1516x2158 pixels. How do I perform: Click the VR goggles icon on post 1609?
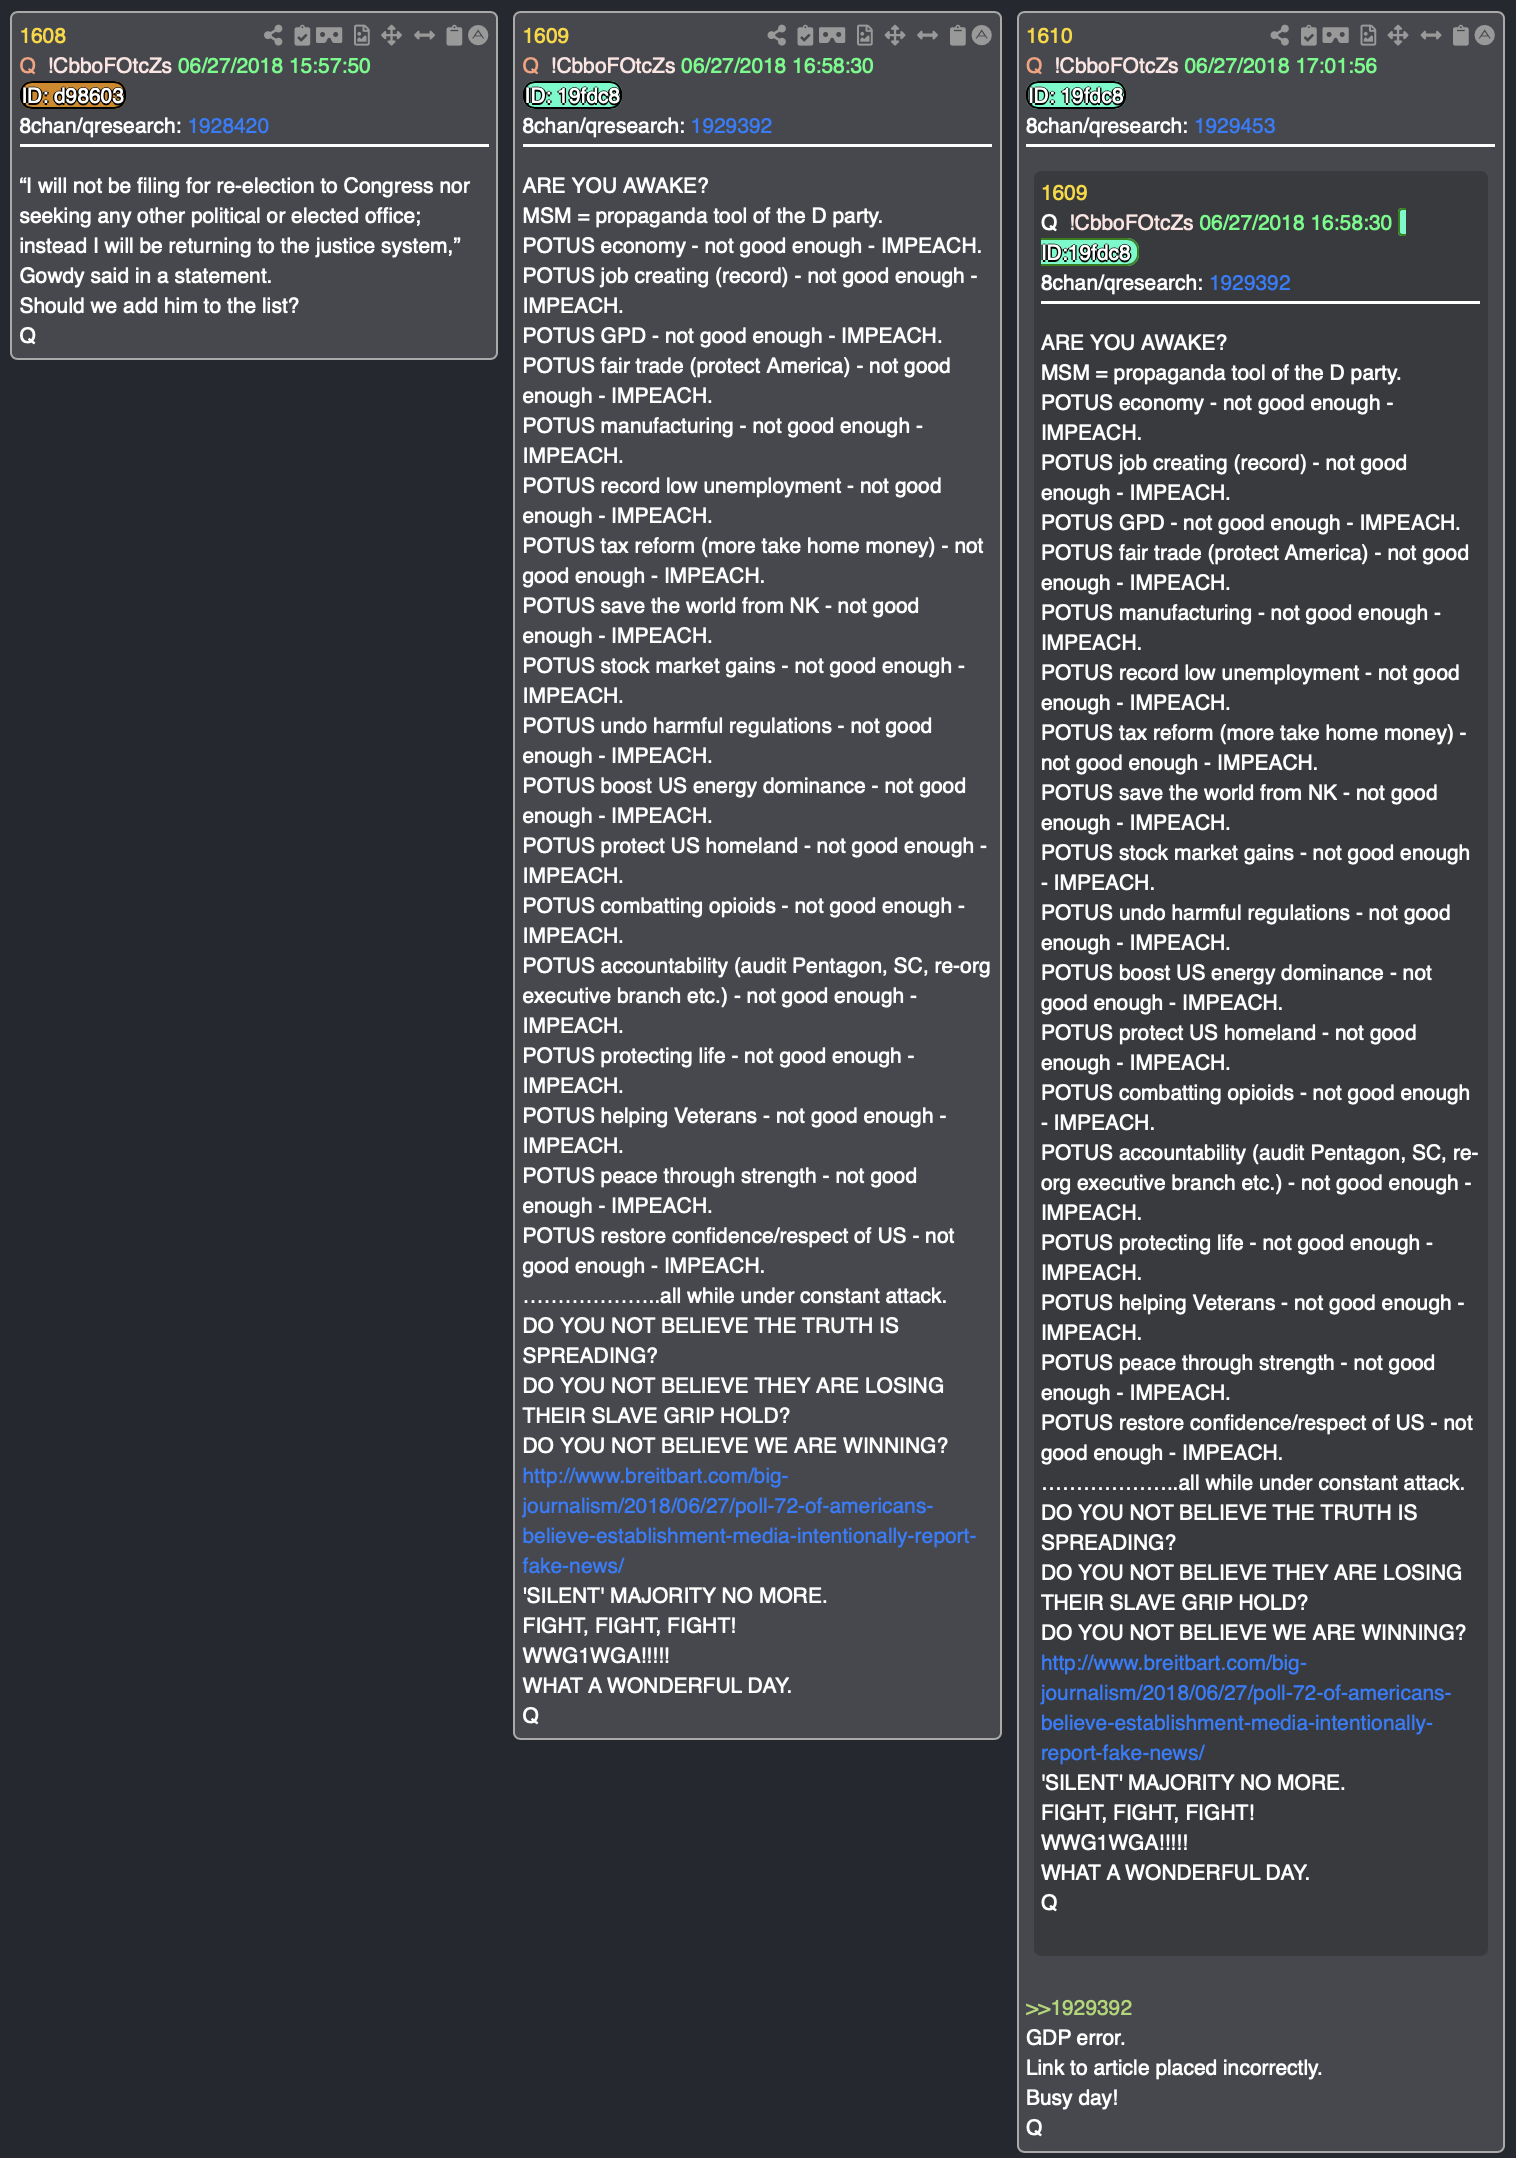[832, 36]
